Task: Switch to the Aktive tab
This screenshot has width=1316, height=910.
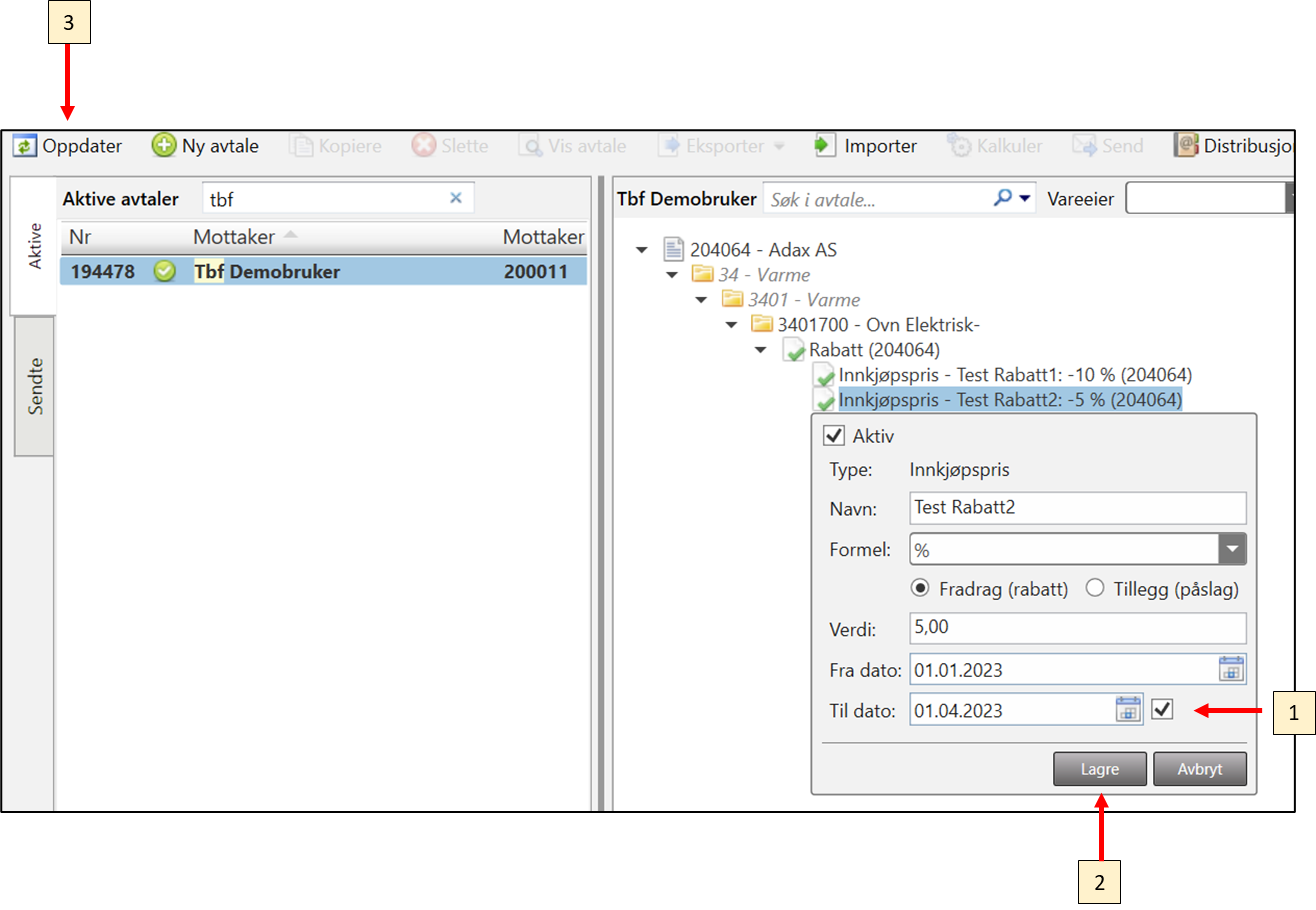Action: coord(35,248)
